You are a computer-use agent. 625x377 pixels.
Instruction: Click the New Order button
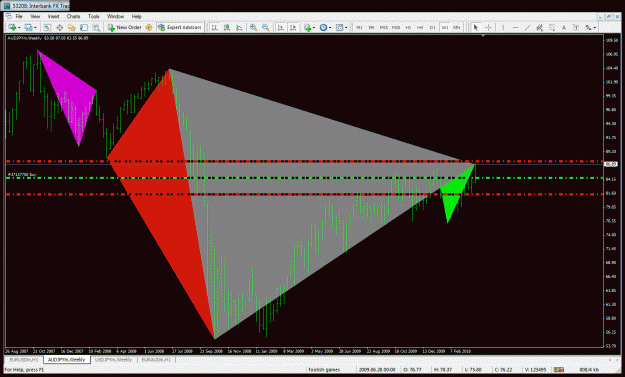point(124,27)
